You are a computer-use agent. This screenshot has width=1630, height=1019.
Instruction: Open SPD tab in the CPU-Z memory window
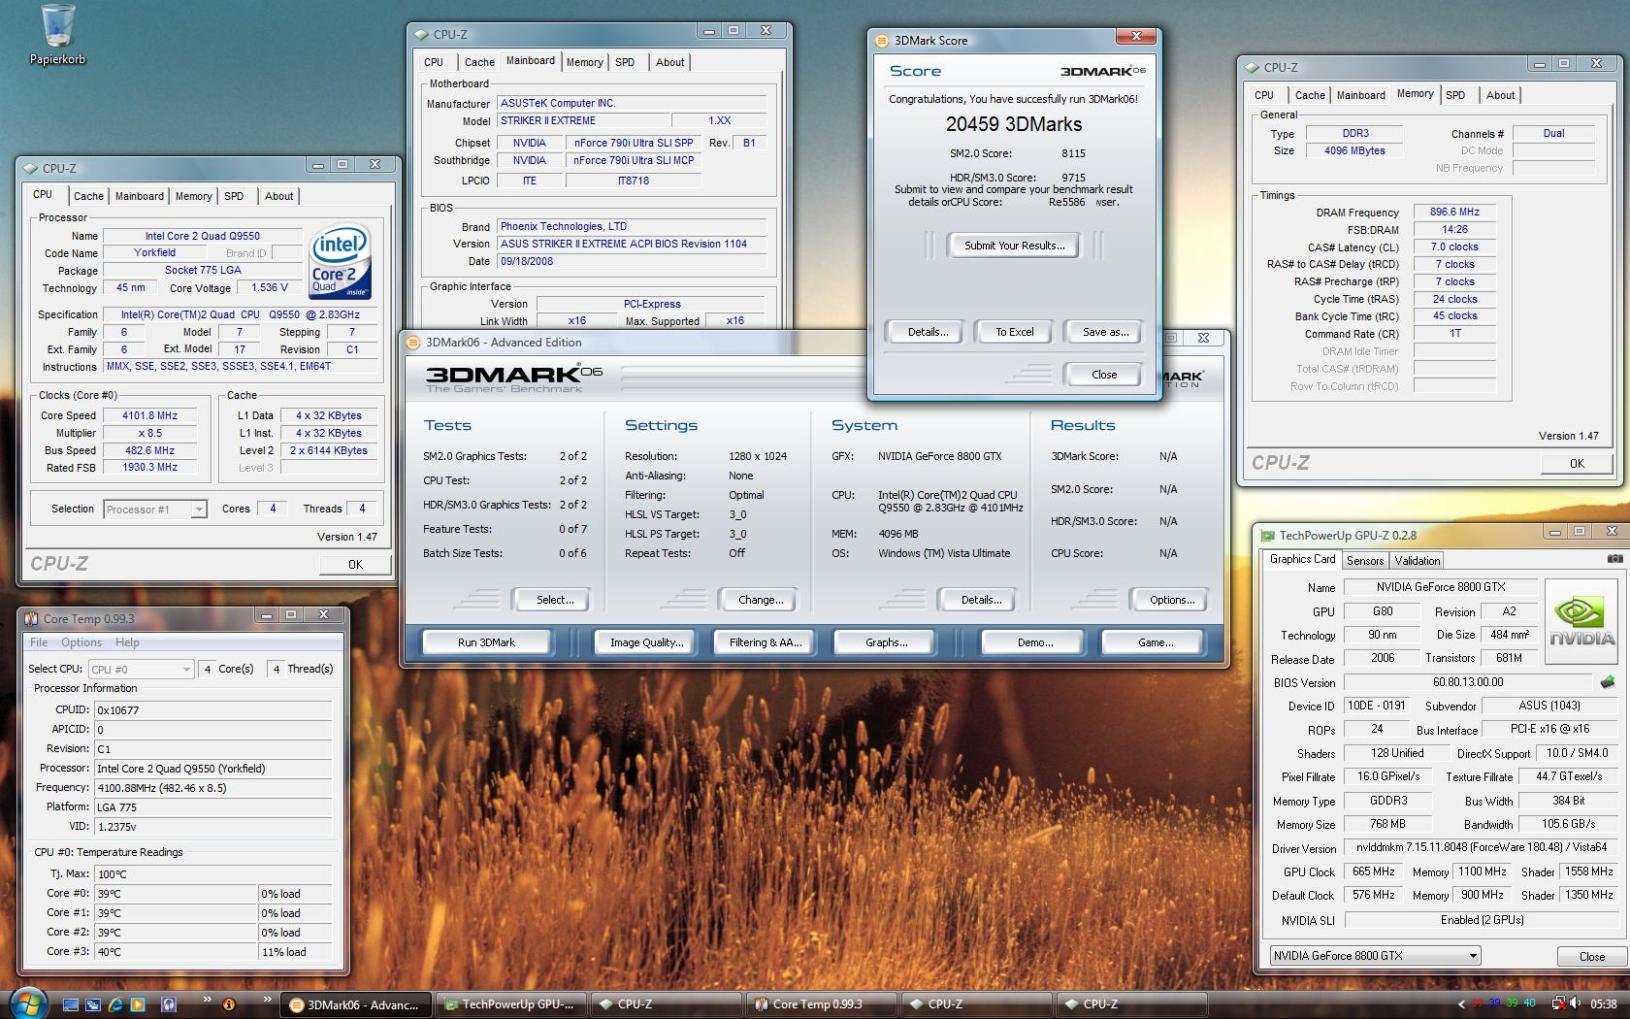click(1455, 95)
